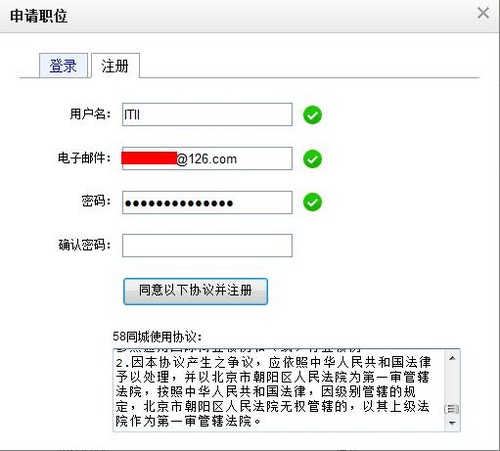Viewport: 500px width, 451px height.
Task: Click the agreement box's scroll down arrow
Action: [452, 423]
